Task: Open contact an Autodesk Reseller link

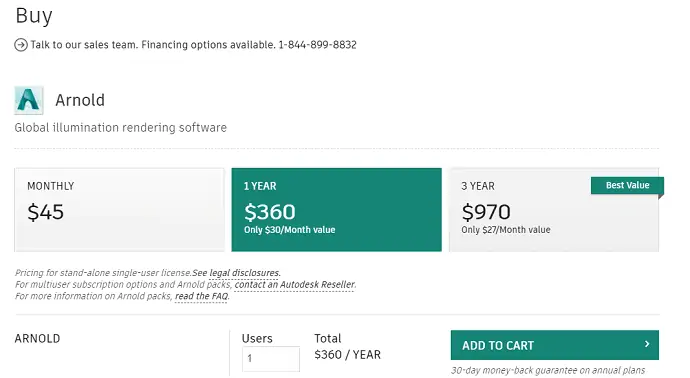Action: click(x=294, y=285)
